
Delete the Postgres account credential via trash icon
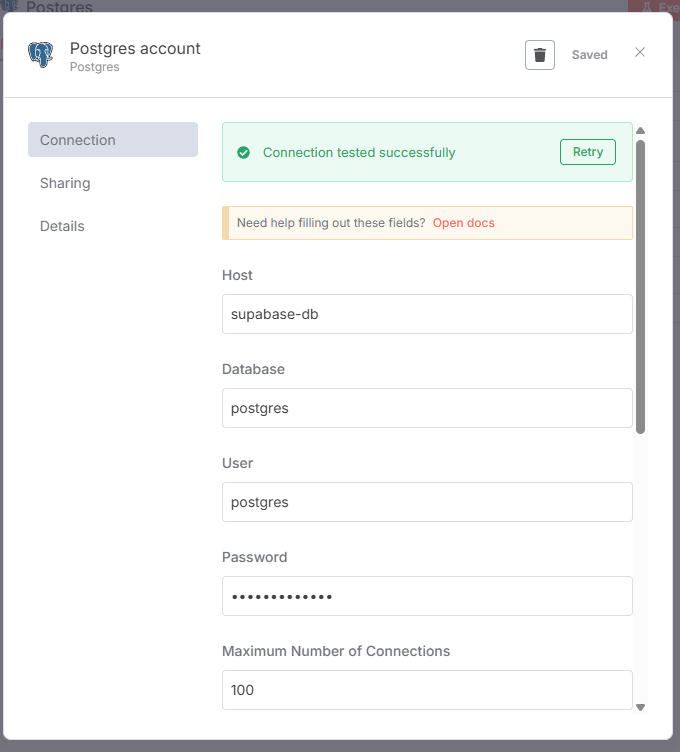click(540, 55)
